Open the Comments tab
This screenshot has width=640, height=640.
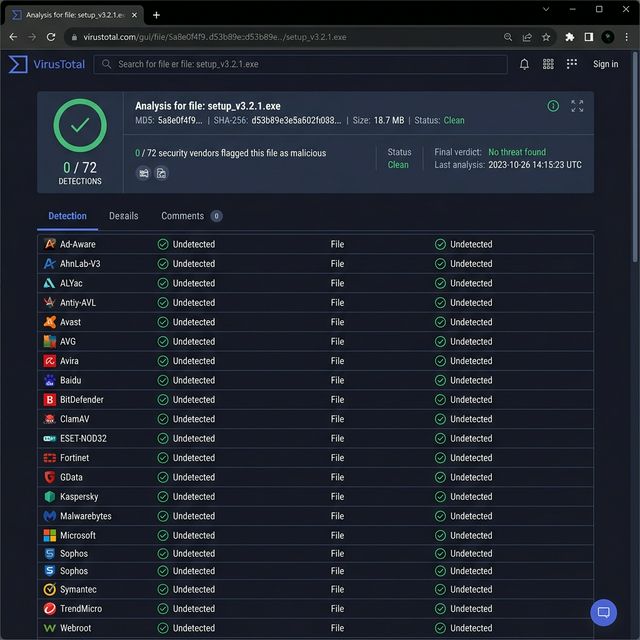(x=182, y=216)
